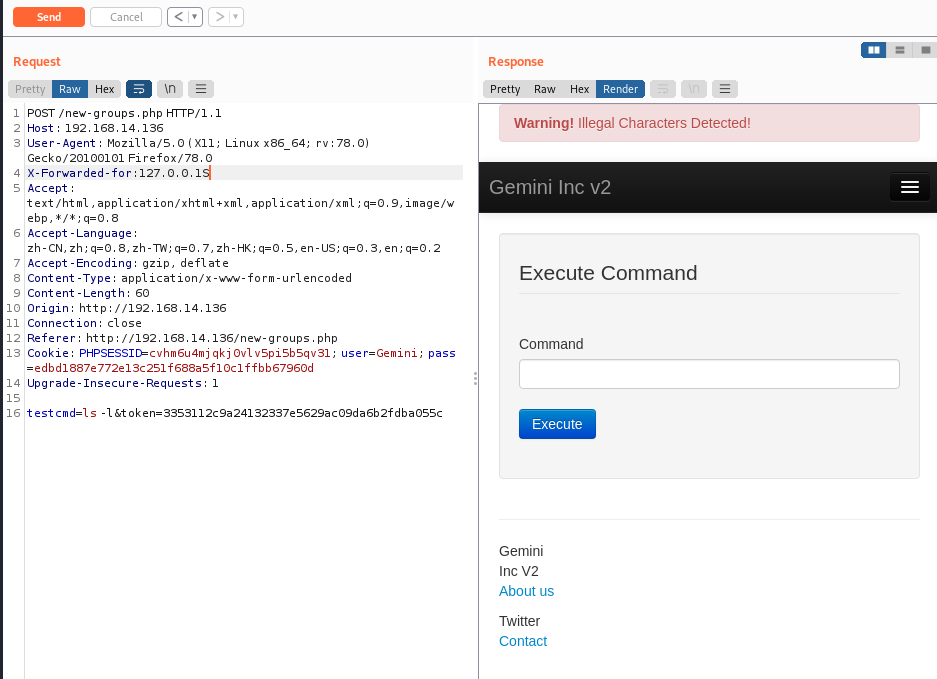Open the Response panel options menu icon
The height and width of the screenshot is (679, 937).
[725, 89]
